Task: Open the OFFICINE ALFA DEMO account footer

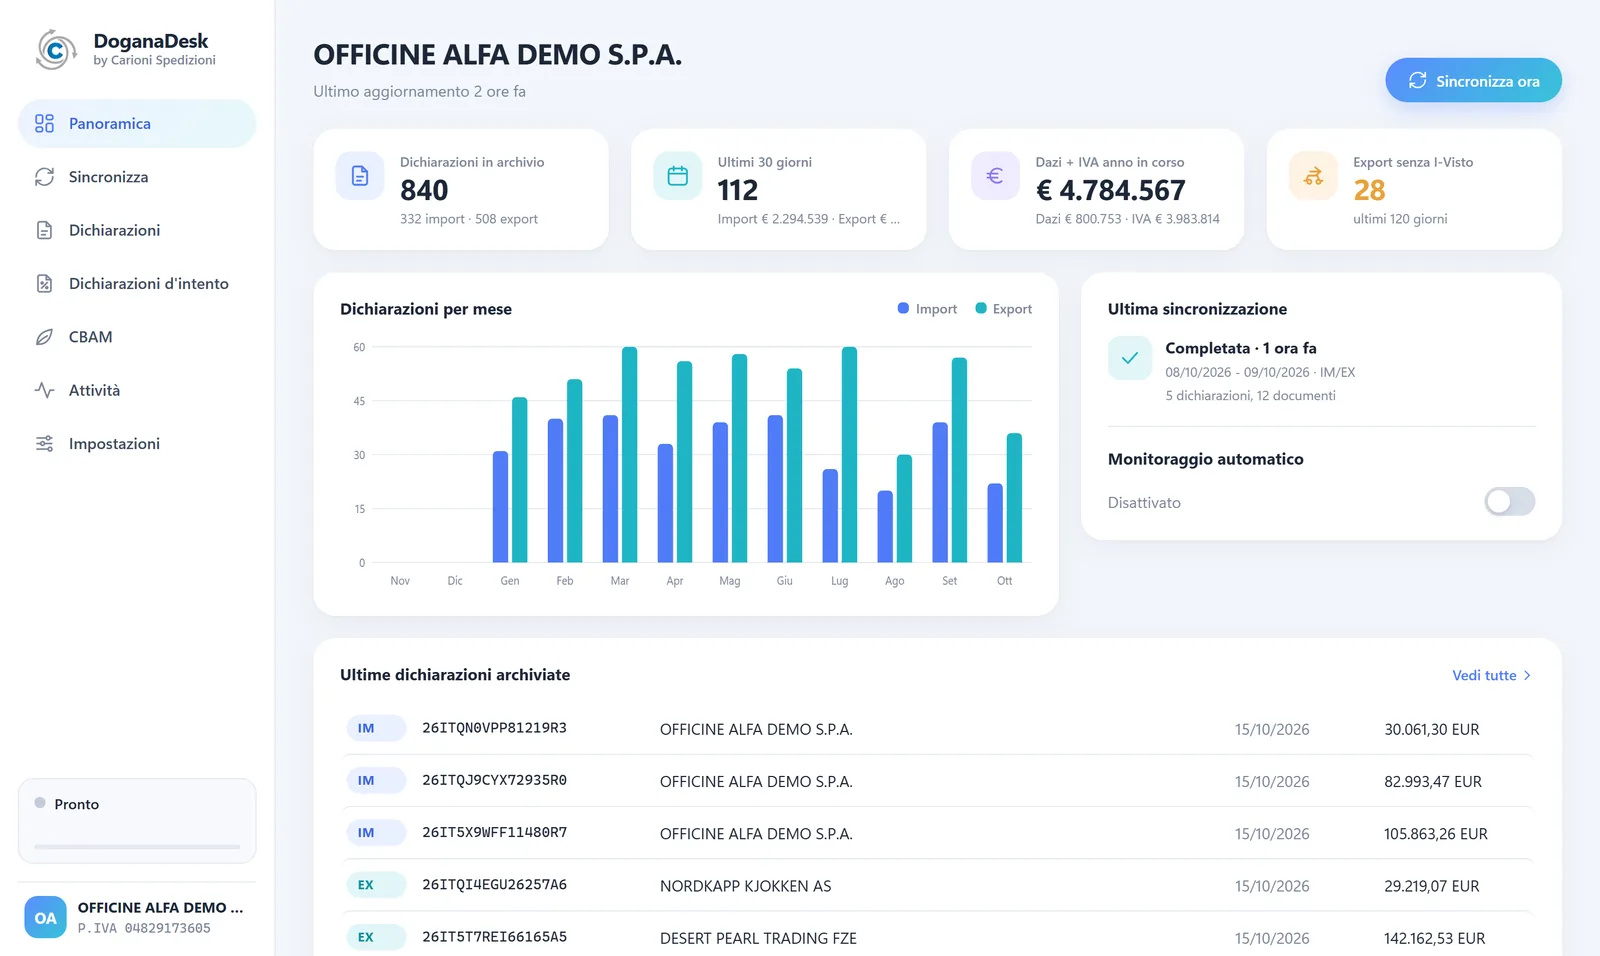Action: (137, 918)
